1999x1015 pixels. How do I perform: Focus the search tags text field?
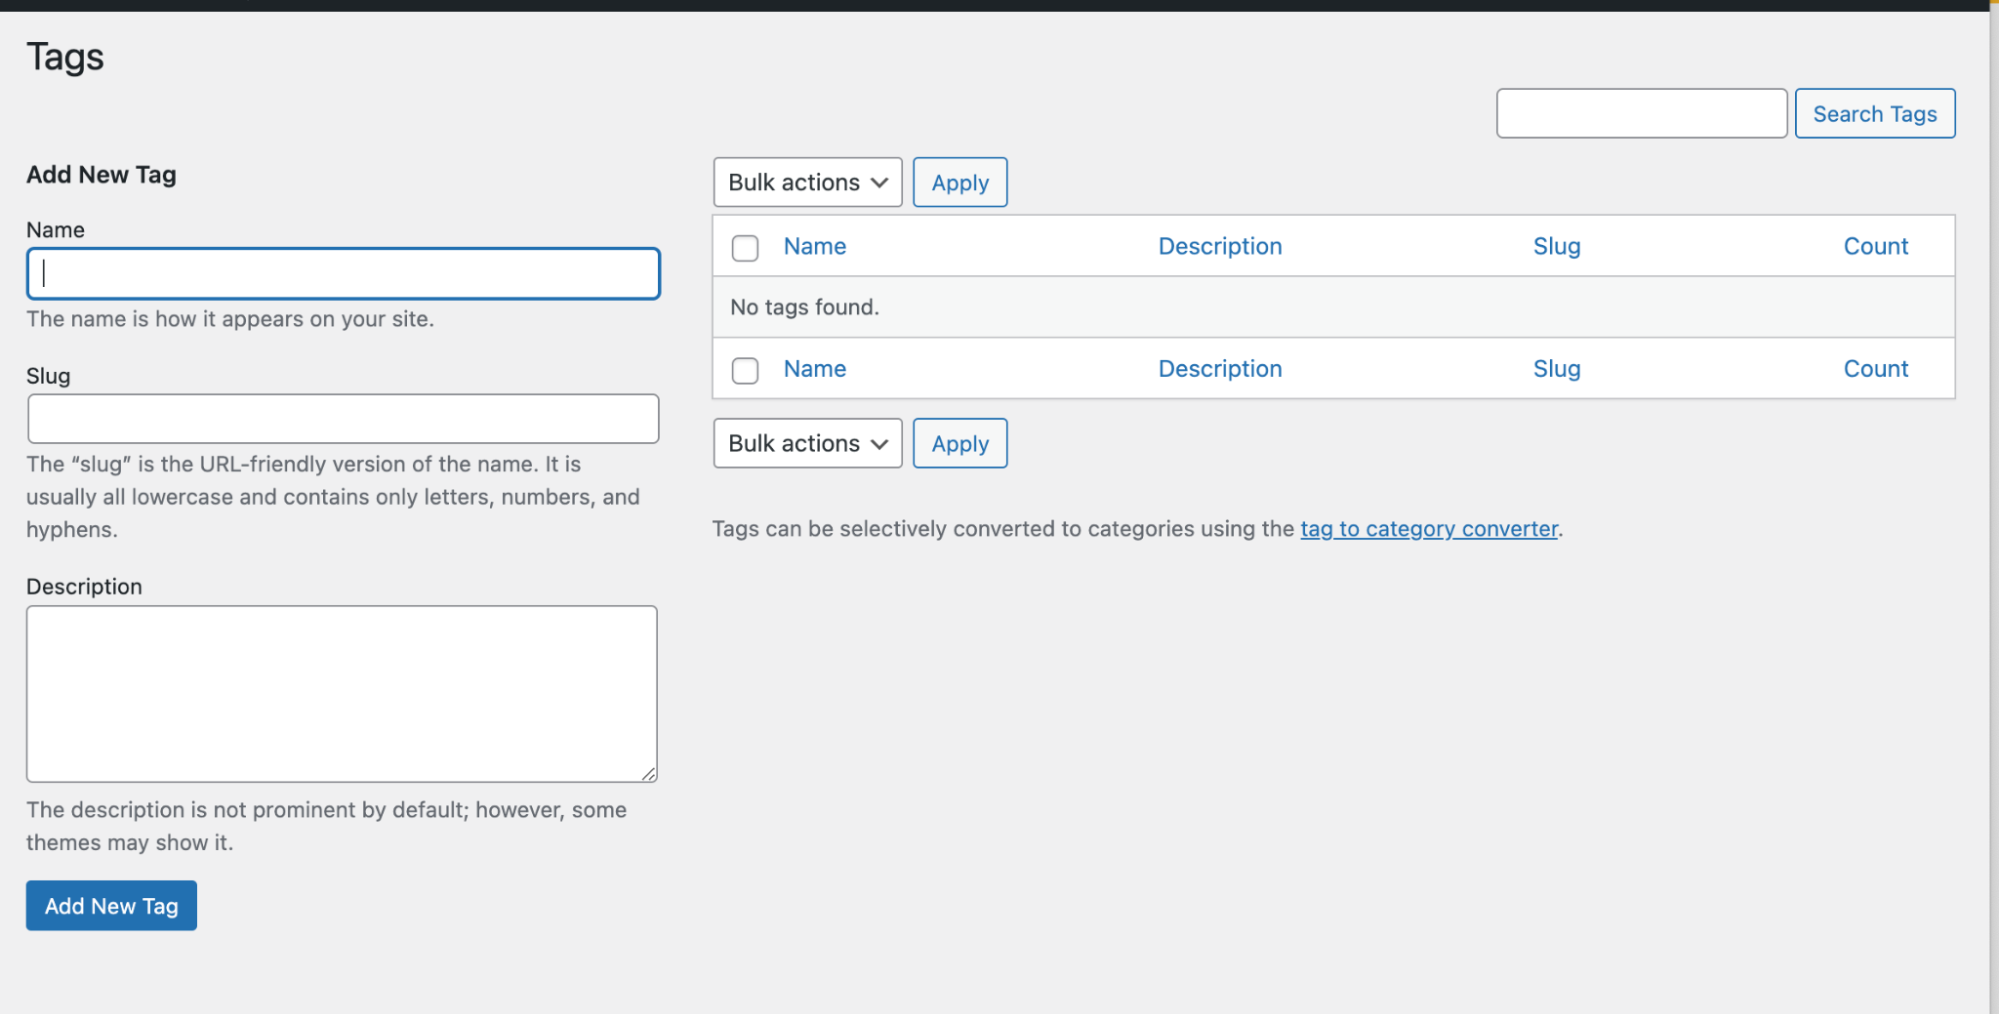pyautogui.click(x=1641, y=114)
